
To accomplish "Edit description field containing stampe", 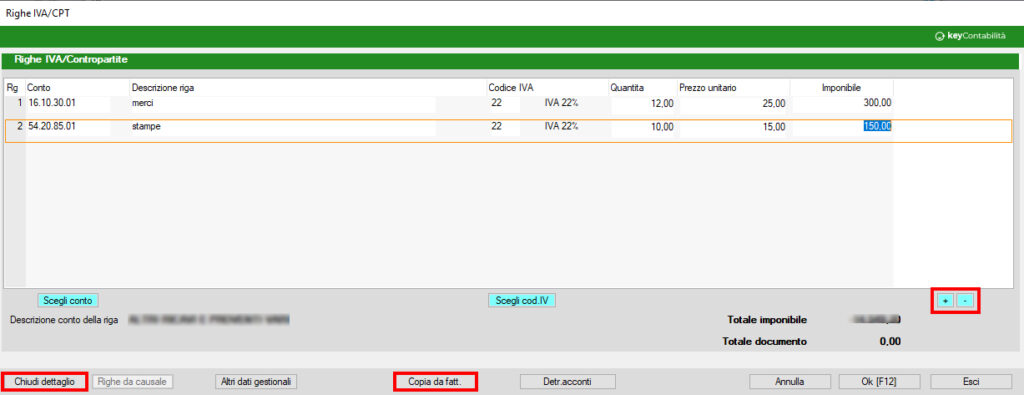I will (x=282, y=127).
